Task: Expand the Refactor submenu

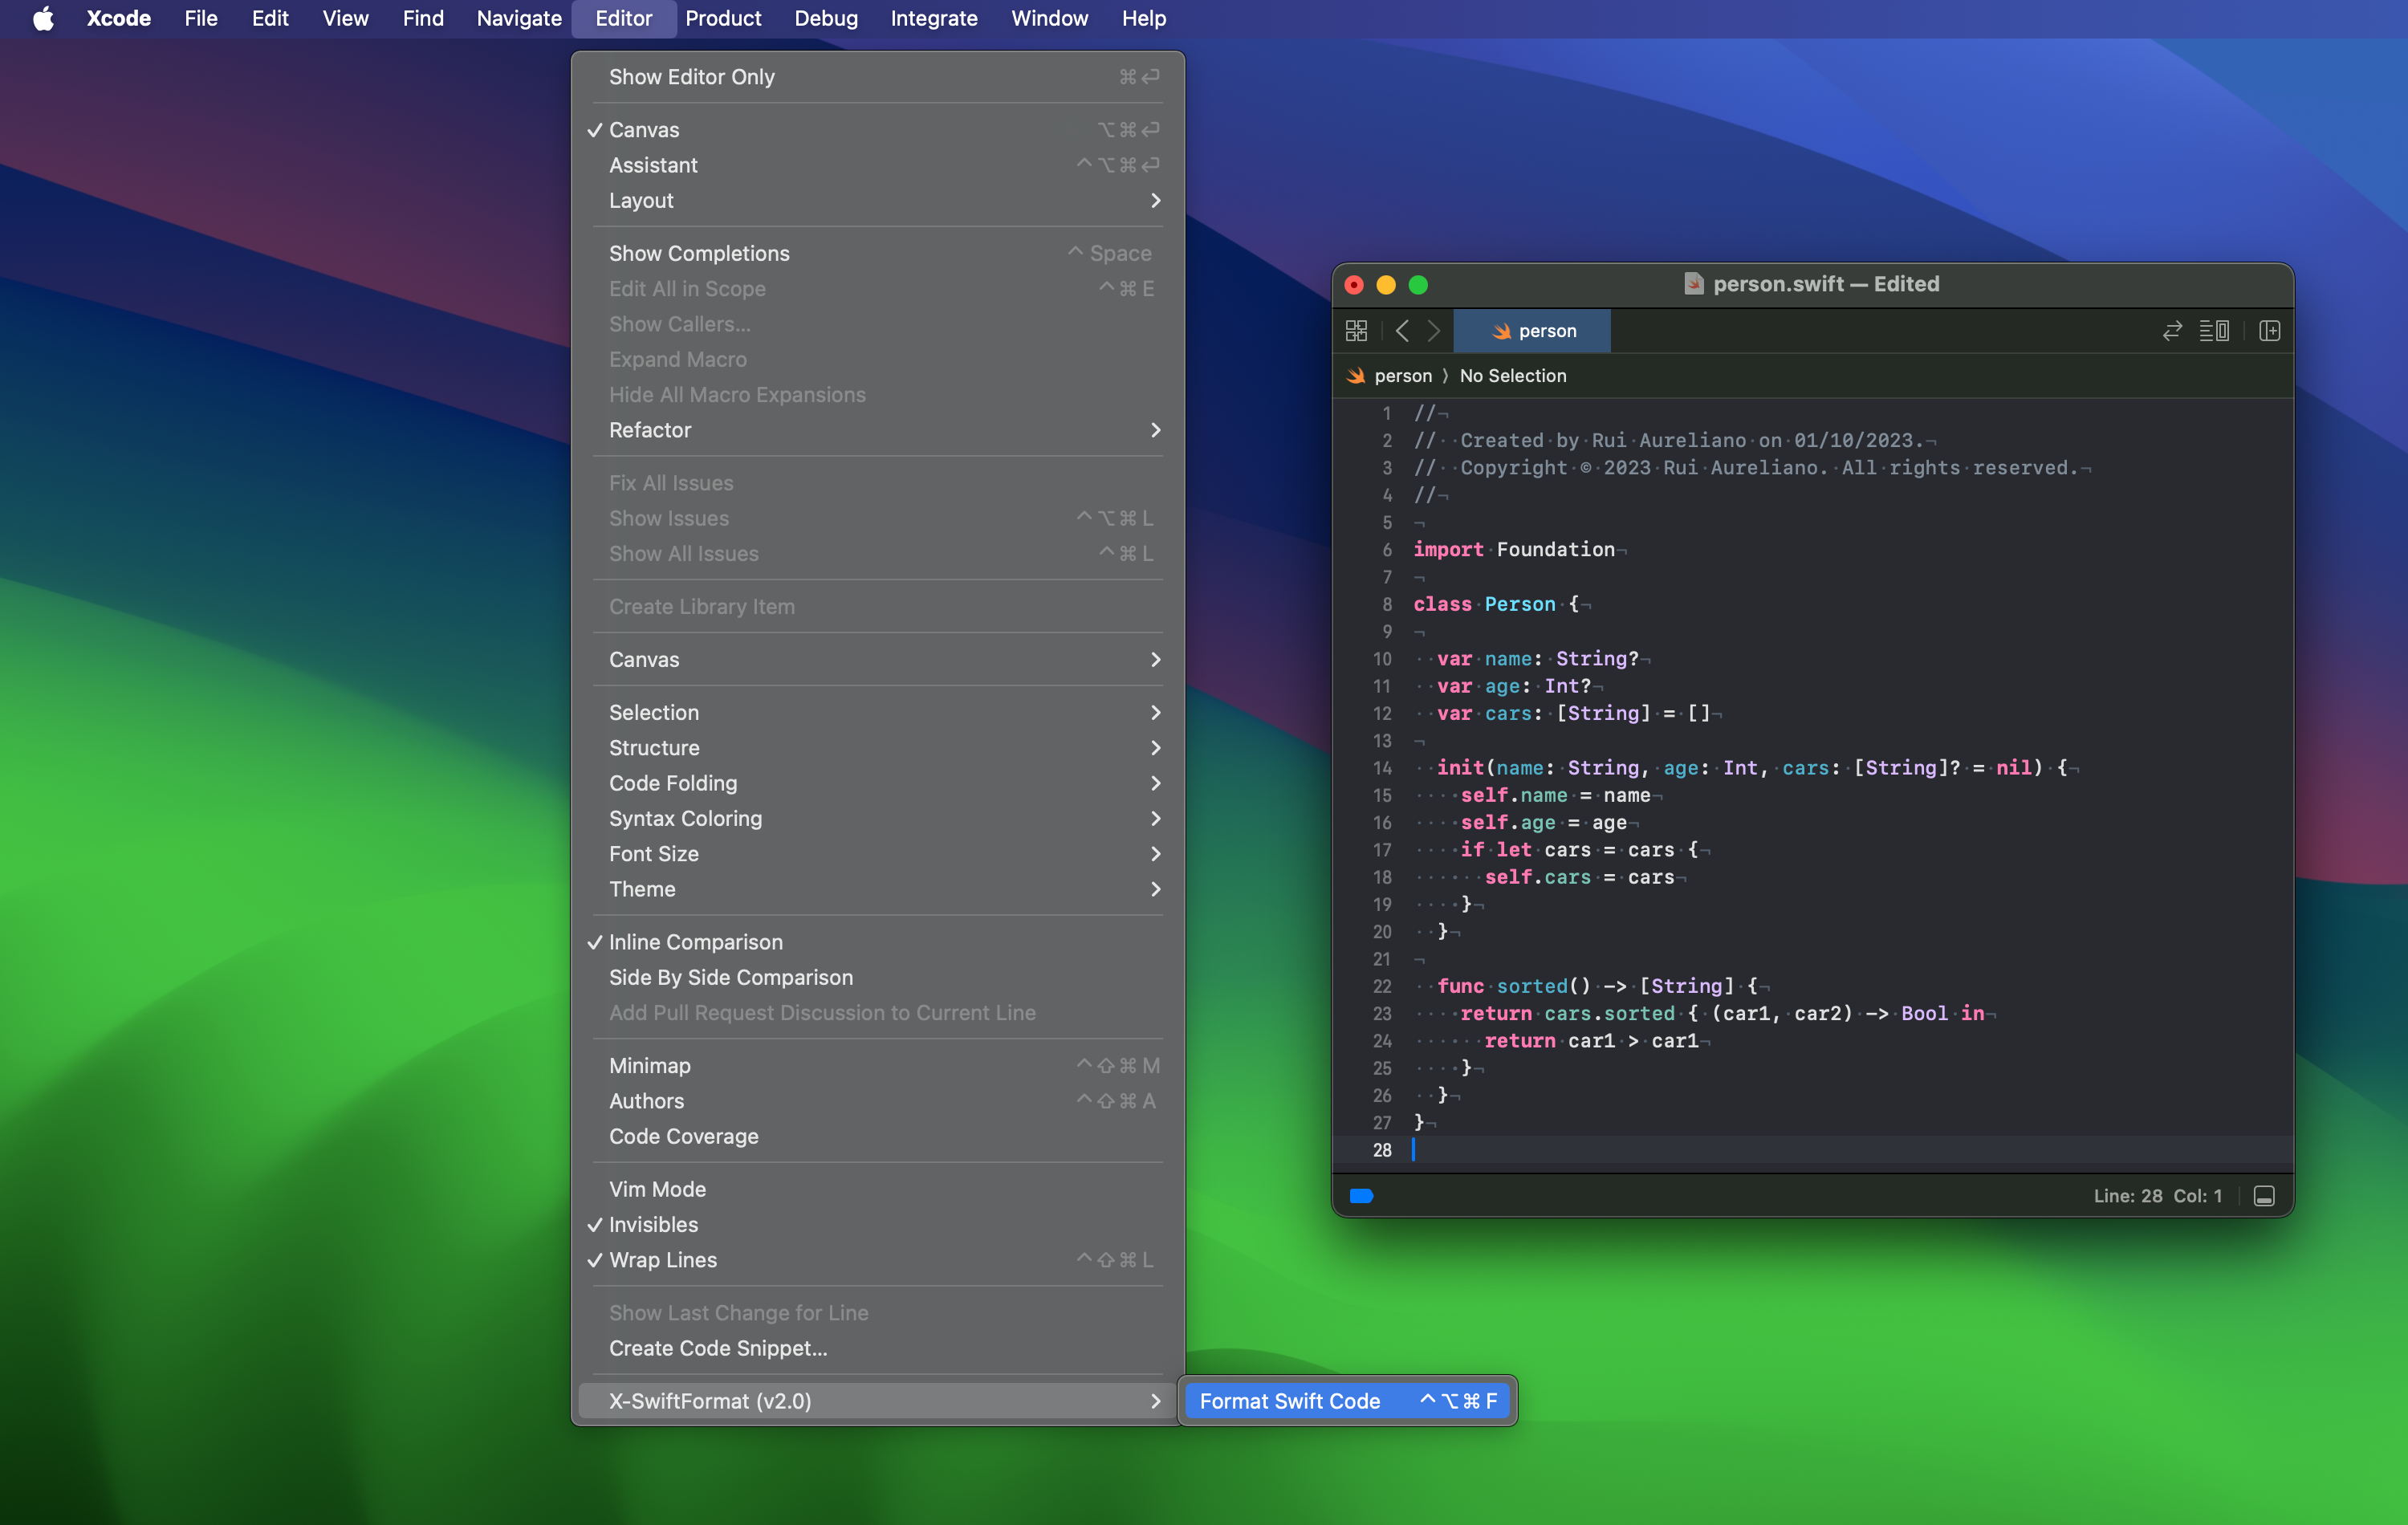Action: (x=878, y=430)
